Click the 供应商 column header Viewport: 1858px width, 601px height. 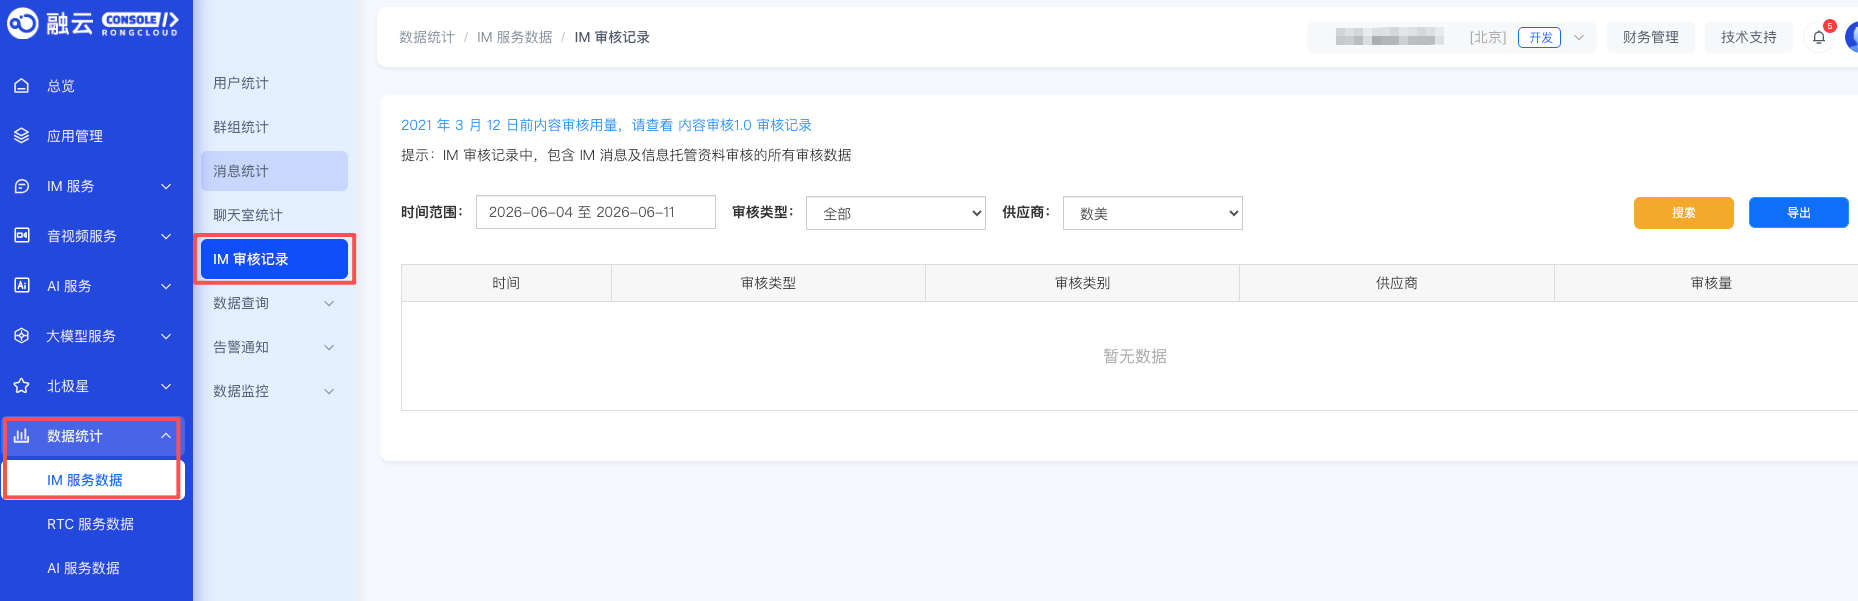click(x=1397, y=283)
